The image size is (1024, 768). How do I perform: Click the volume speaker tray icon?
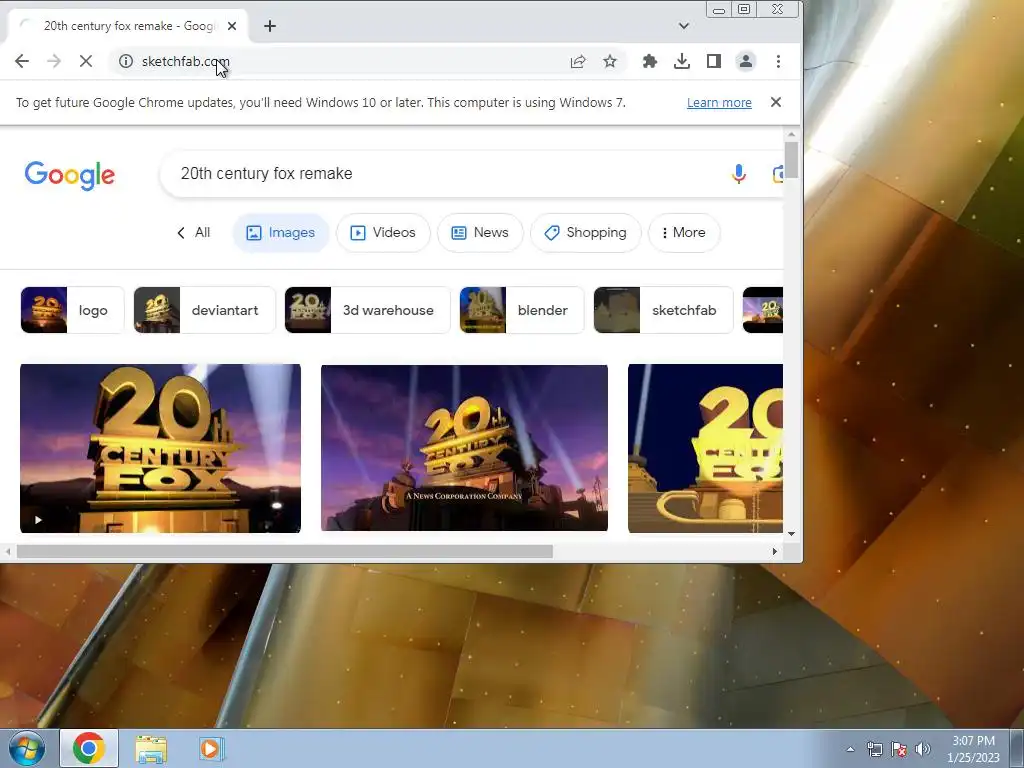pos(923,749)
